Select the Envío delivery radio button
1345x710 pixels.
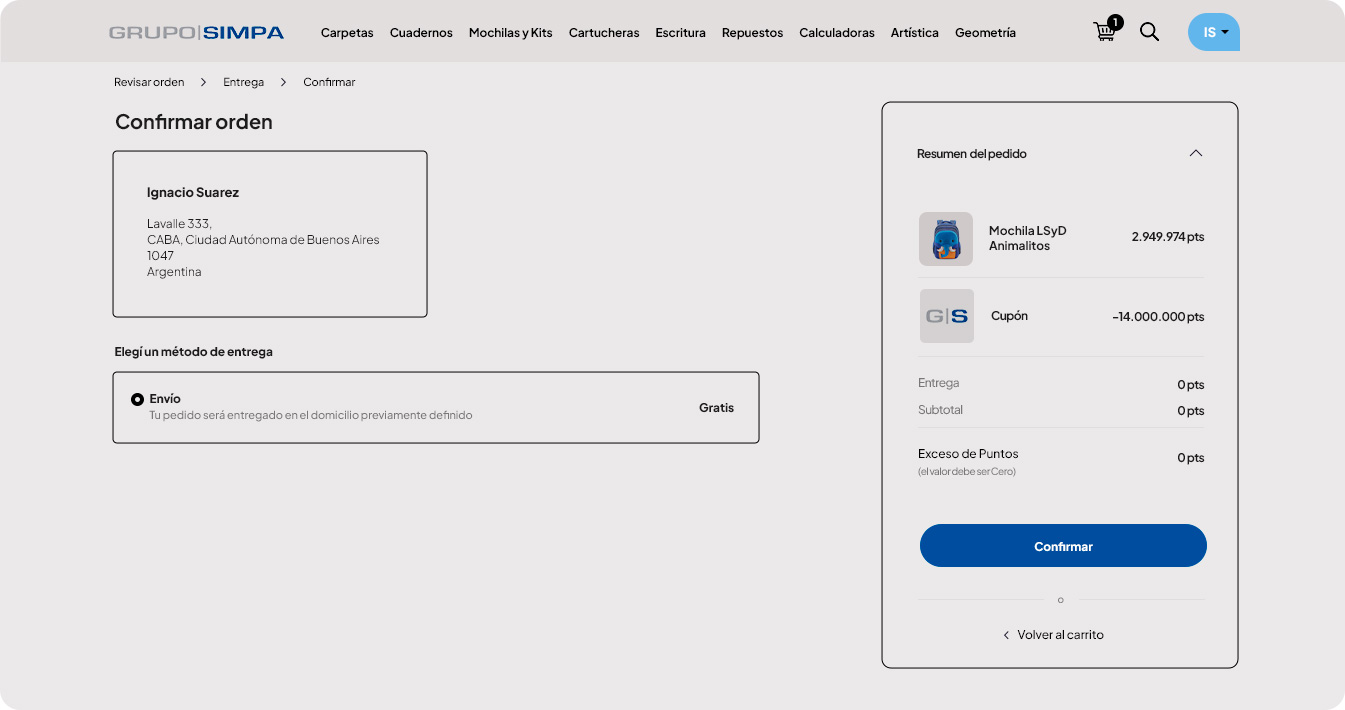[x=138, y=400]
